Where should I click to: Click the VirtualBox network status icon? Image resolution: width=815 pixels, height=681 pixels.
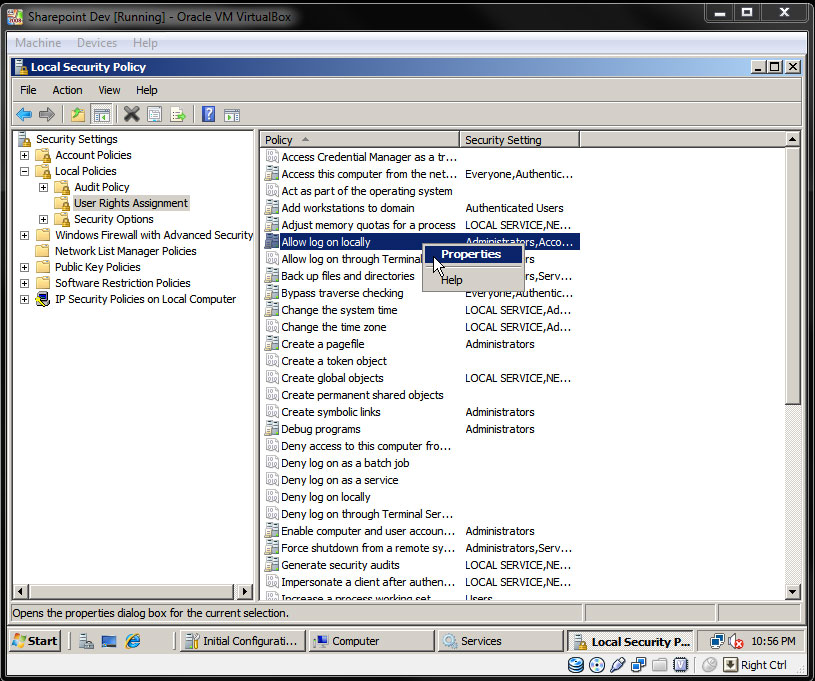638,665
